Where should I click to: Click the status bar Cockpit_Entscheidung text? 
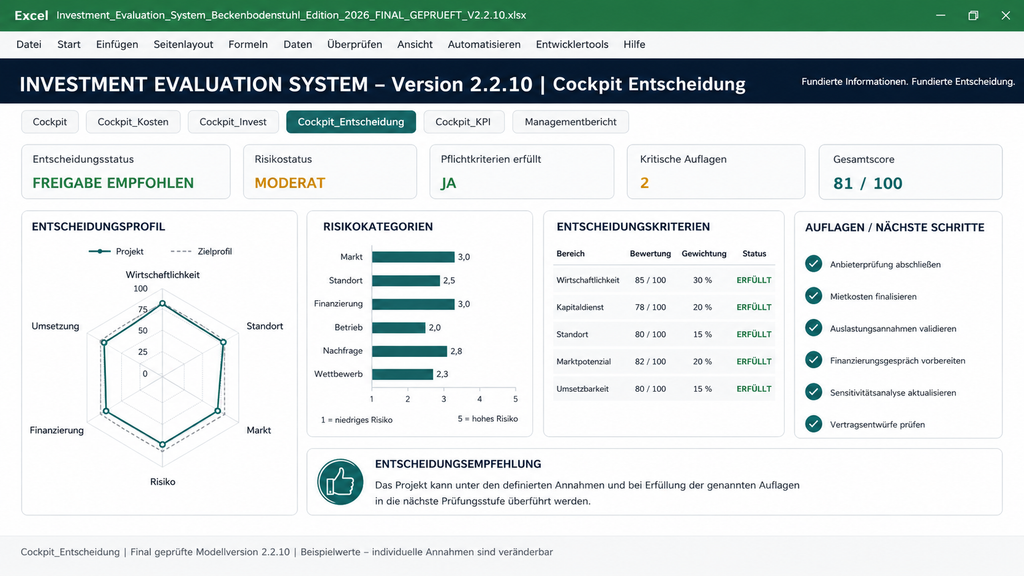point(70,552)
